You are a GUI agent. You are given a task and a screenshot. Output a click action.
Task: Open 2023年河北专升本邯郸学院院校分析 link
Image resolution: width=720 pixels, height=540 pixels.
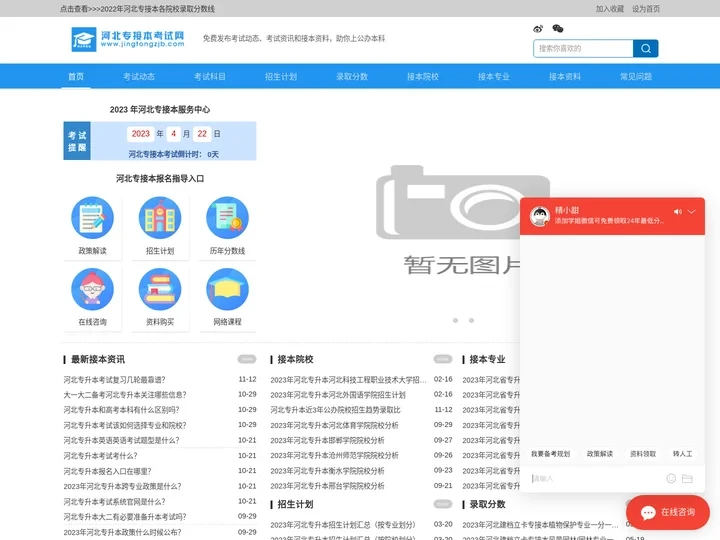[327, 440]
